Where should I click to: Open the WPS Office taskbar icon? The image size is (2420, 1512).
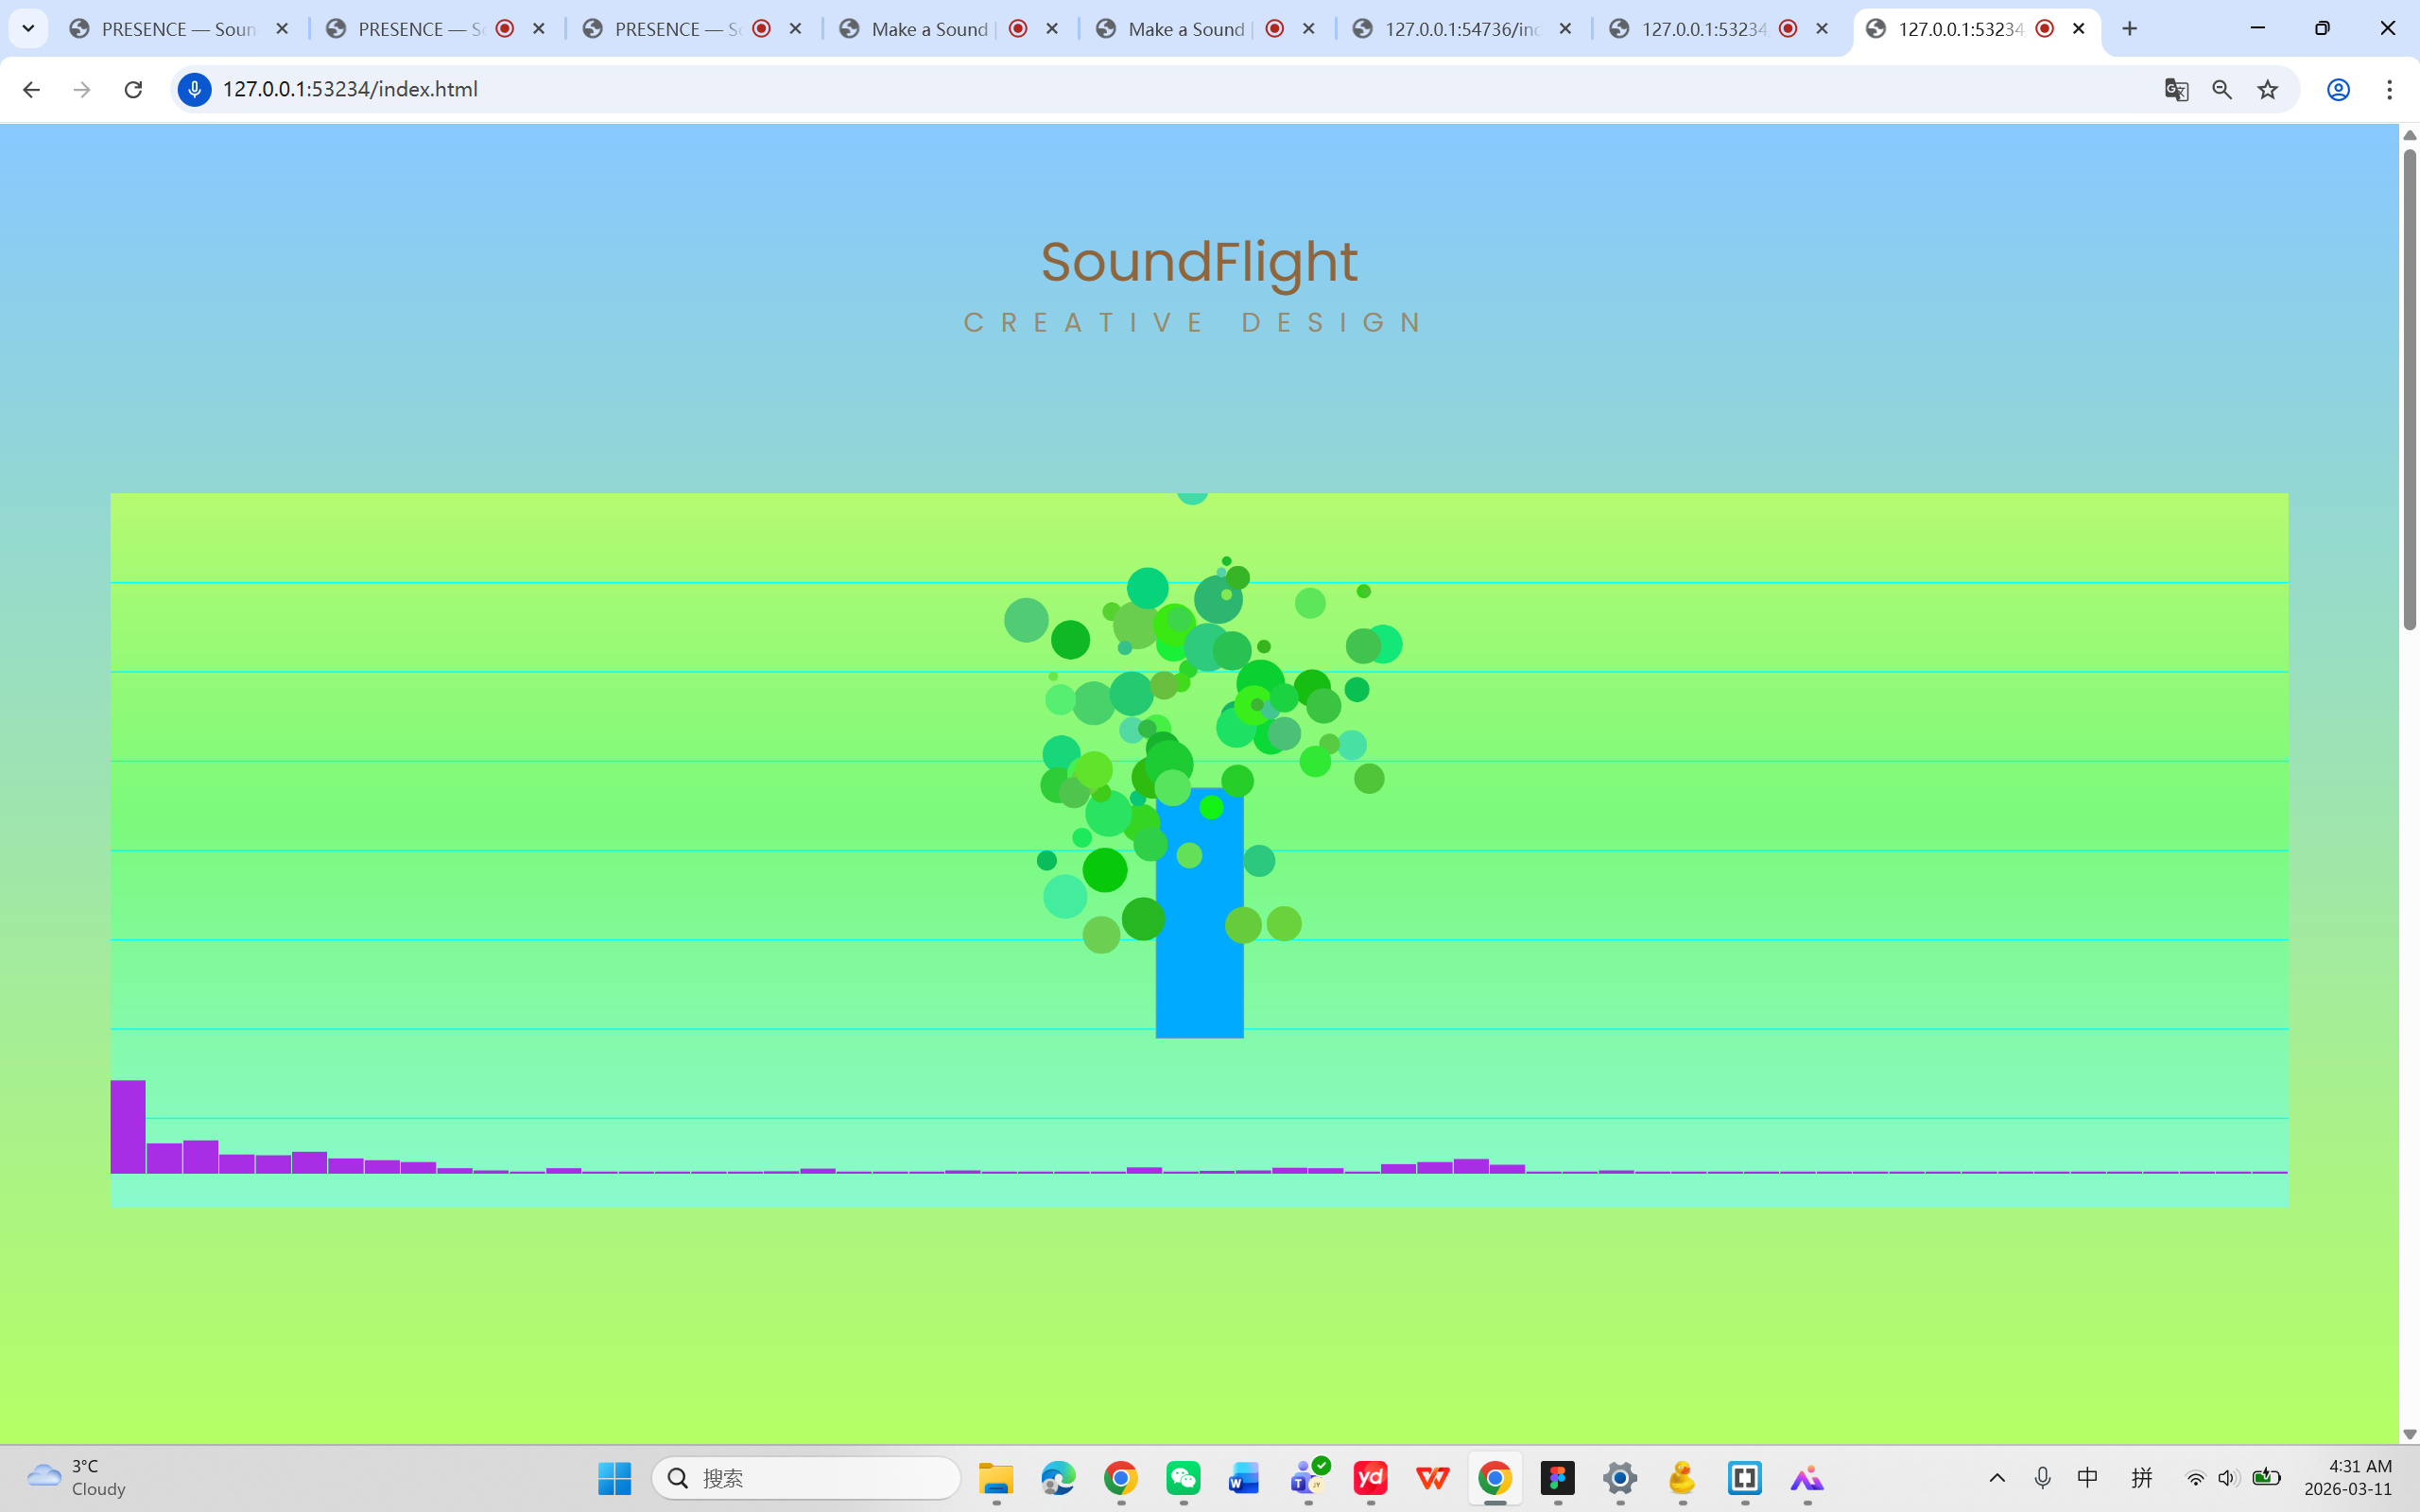pos(1434,1478)
